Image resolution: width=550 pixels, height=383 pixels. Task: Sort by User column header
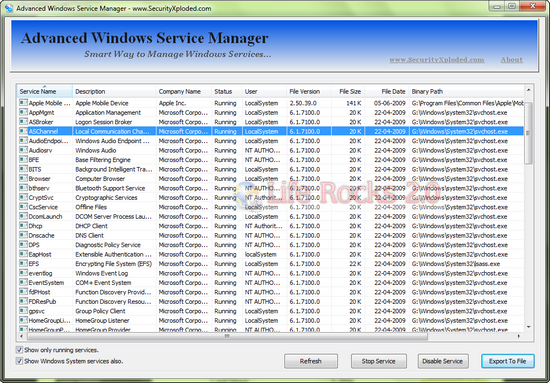pyautogui.click(x=264, y=92)
